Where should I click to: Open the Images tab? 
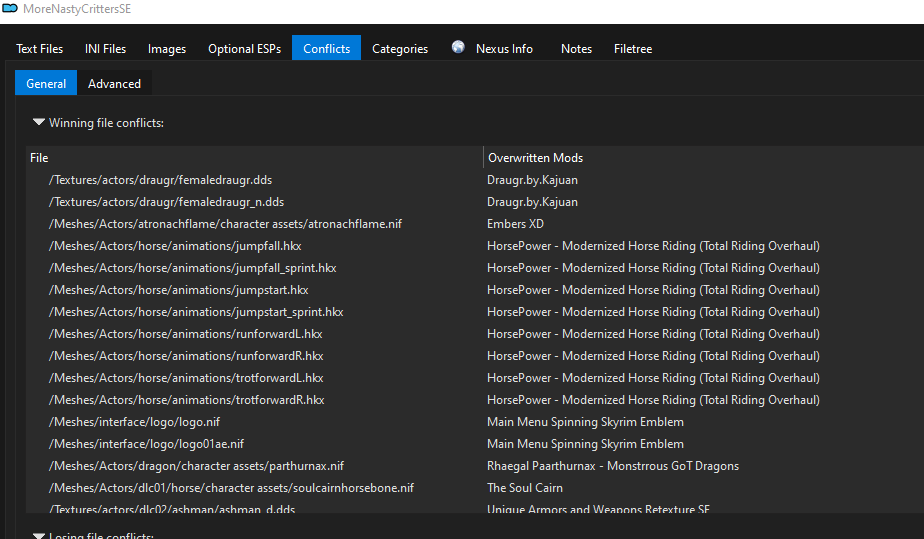pos(167,49)
